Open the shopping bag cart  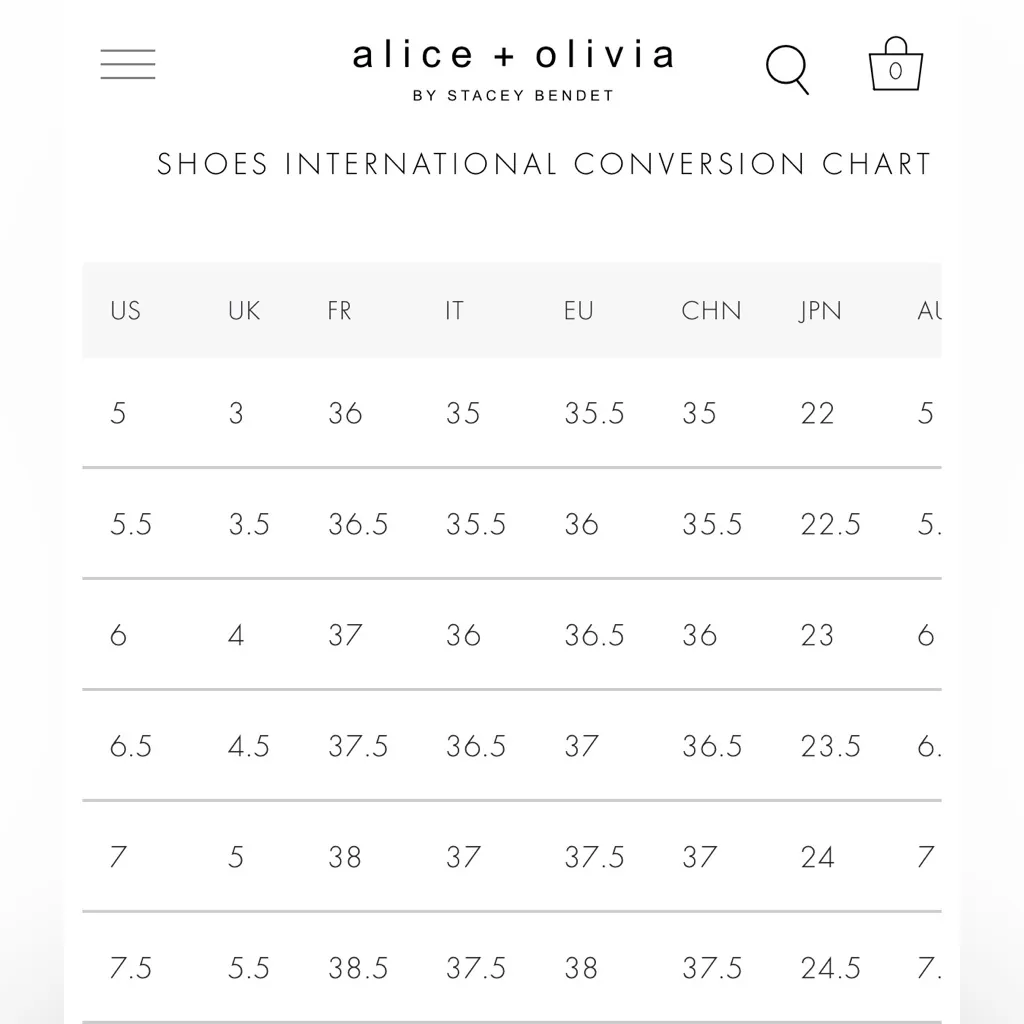(895, 66)
